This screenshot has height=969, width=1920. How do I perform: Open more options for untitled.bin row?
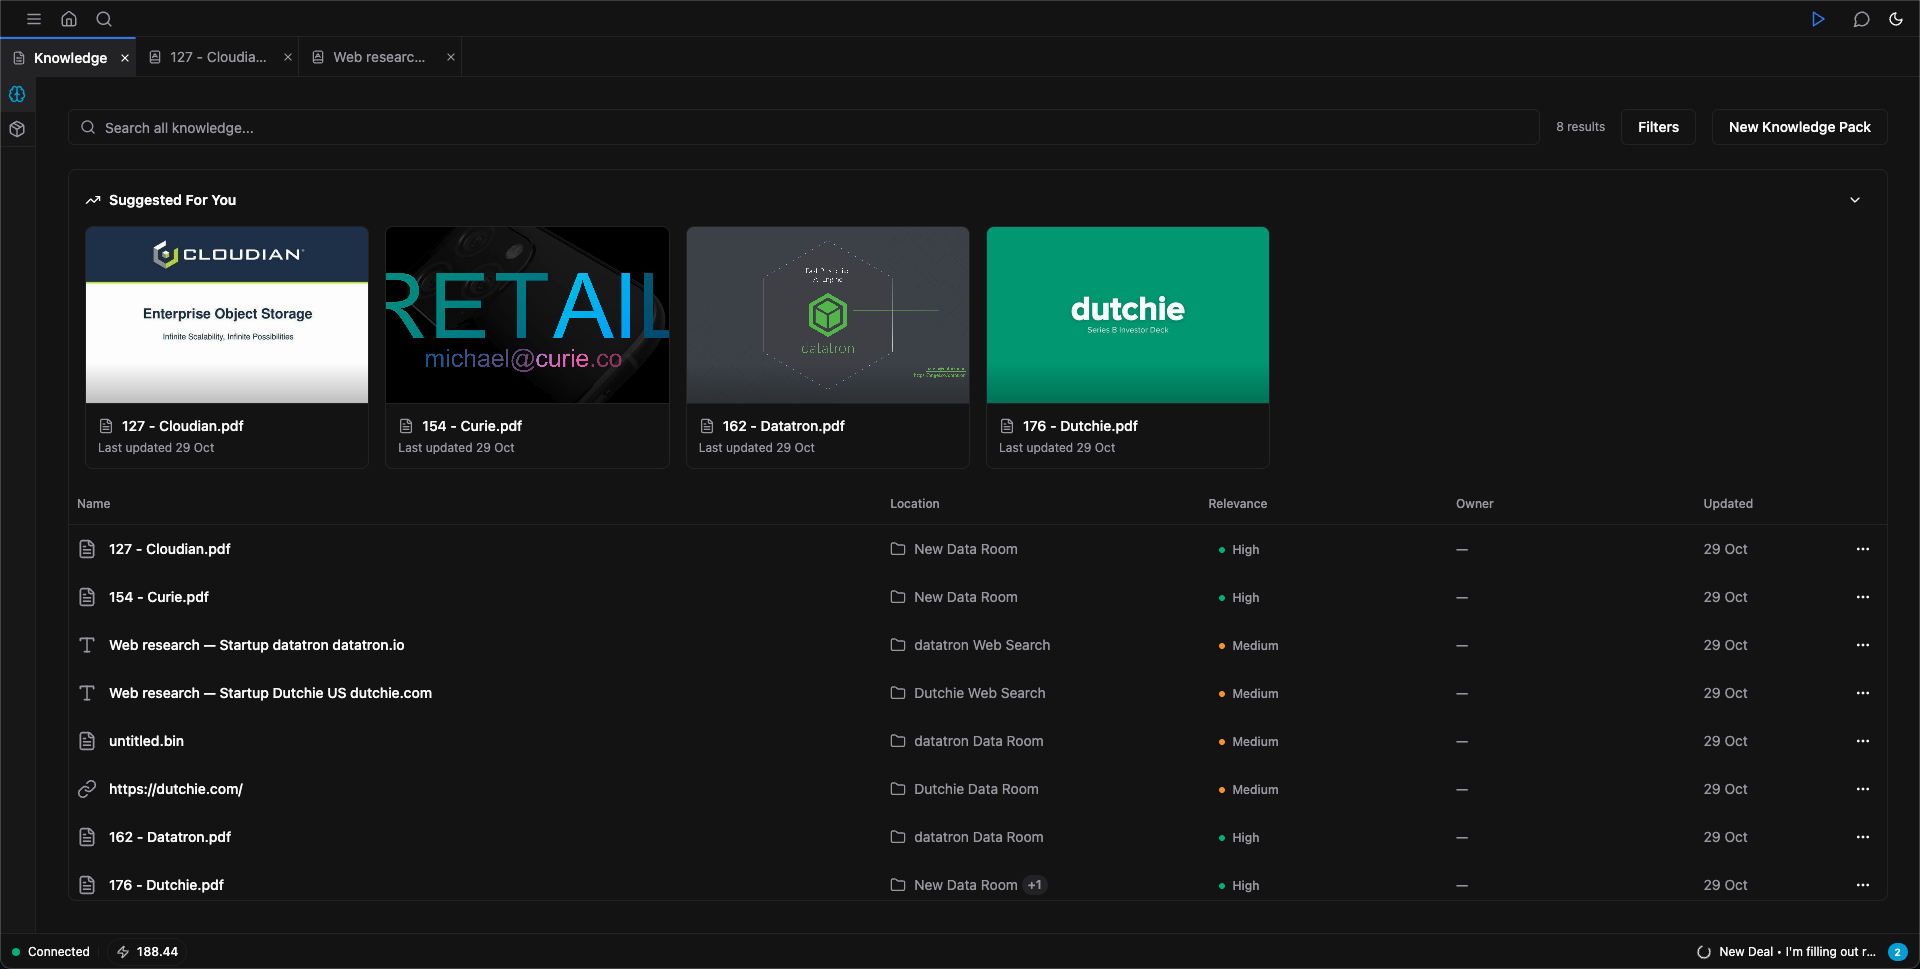pyautogui.click(x=1862, y=741)
